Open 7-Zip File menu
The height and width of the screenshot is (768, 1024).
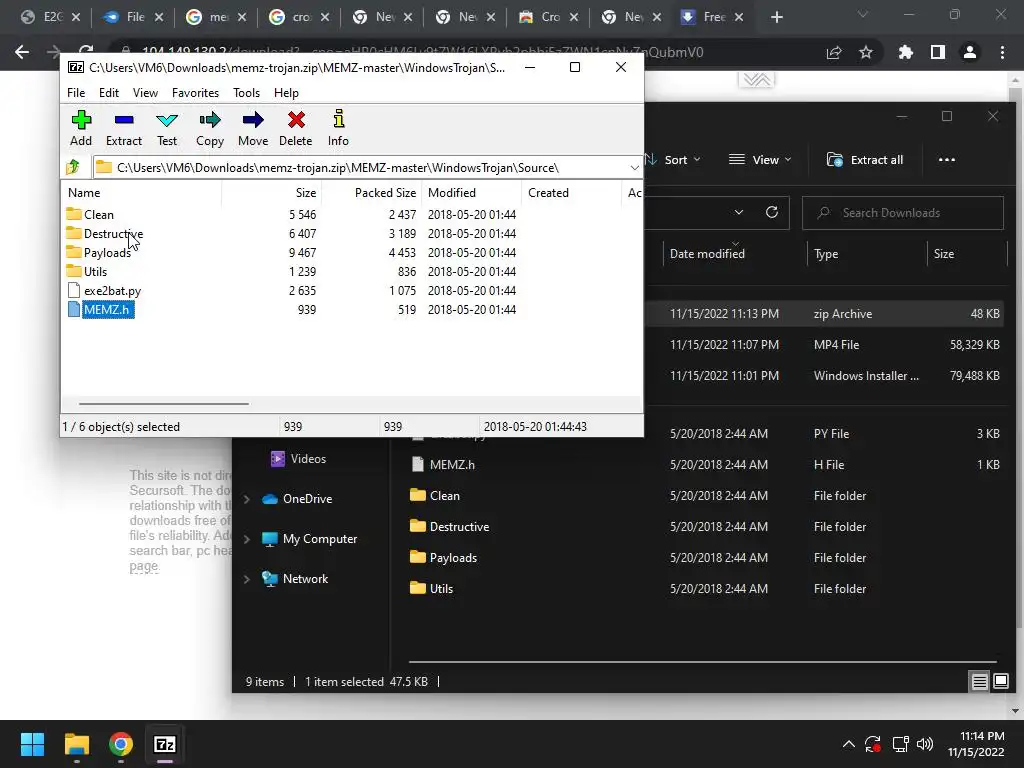point(76,93)
